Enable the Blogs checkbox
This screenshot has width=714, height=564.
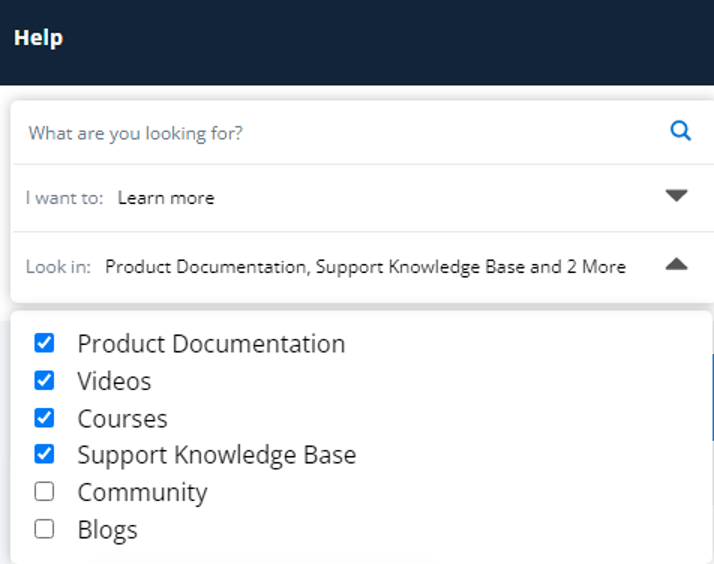click(x=44, y=529)
